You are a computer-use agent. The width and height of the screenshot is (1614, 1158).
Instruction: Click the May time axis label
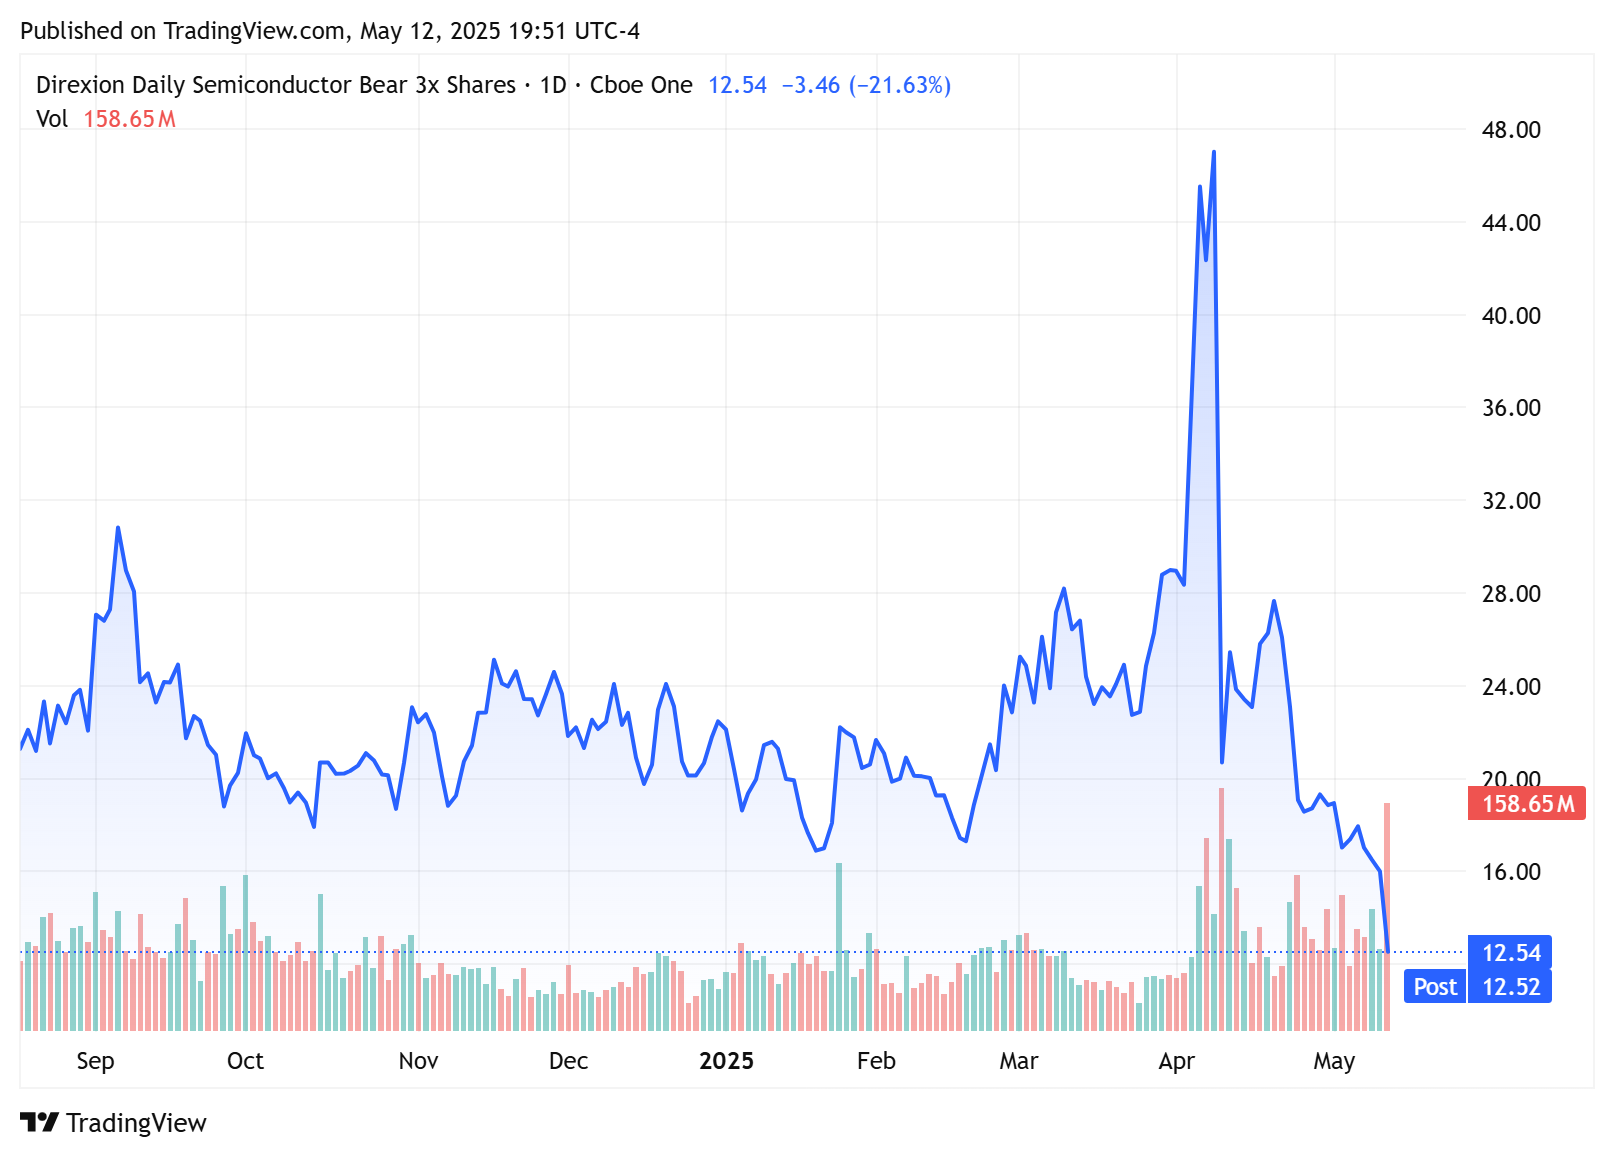coord(1334,1061)
